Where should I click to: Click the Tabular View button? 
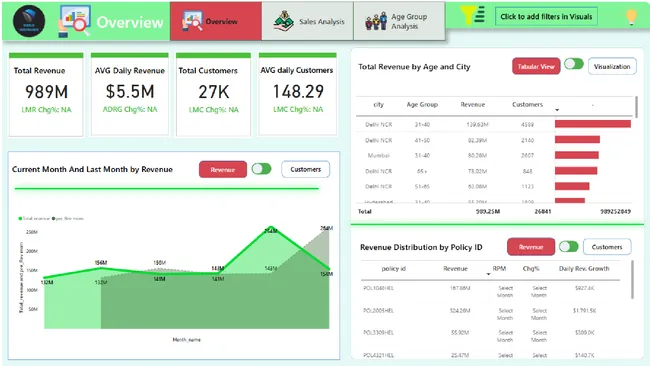(x=536, y=66)
